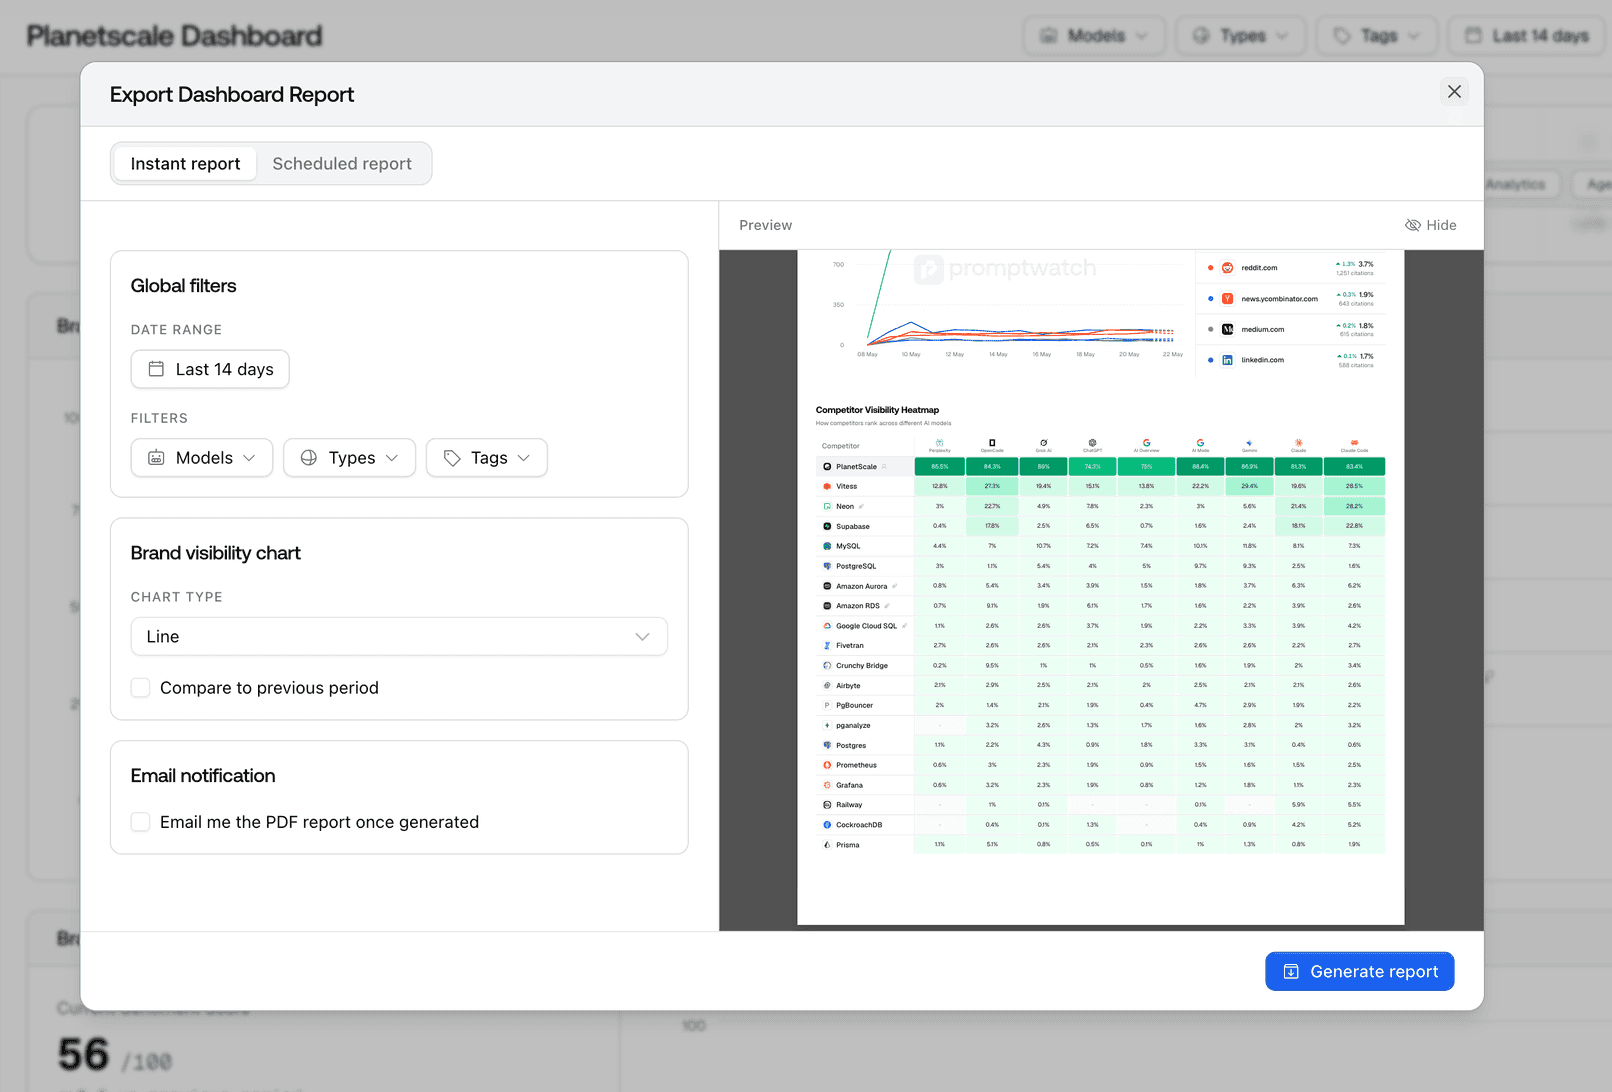Click the OpenCode model icon in heatmap header
Screen dimensions: 1612x1092
point(992,442)
